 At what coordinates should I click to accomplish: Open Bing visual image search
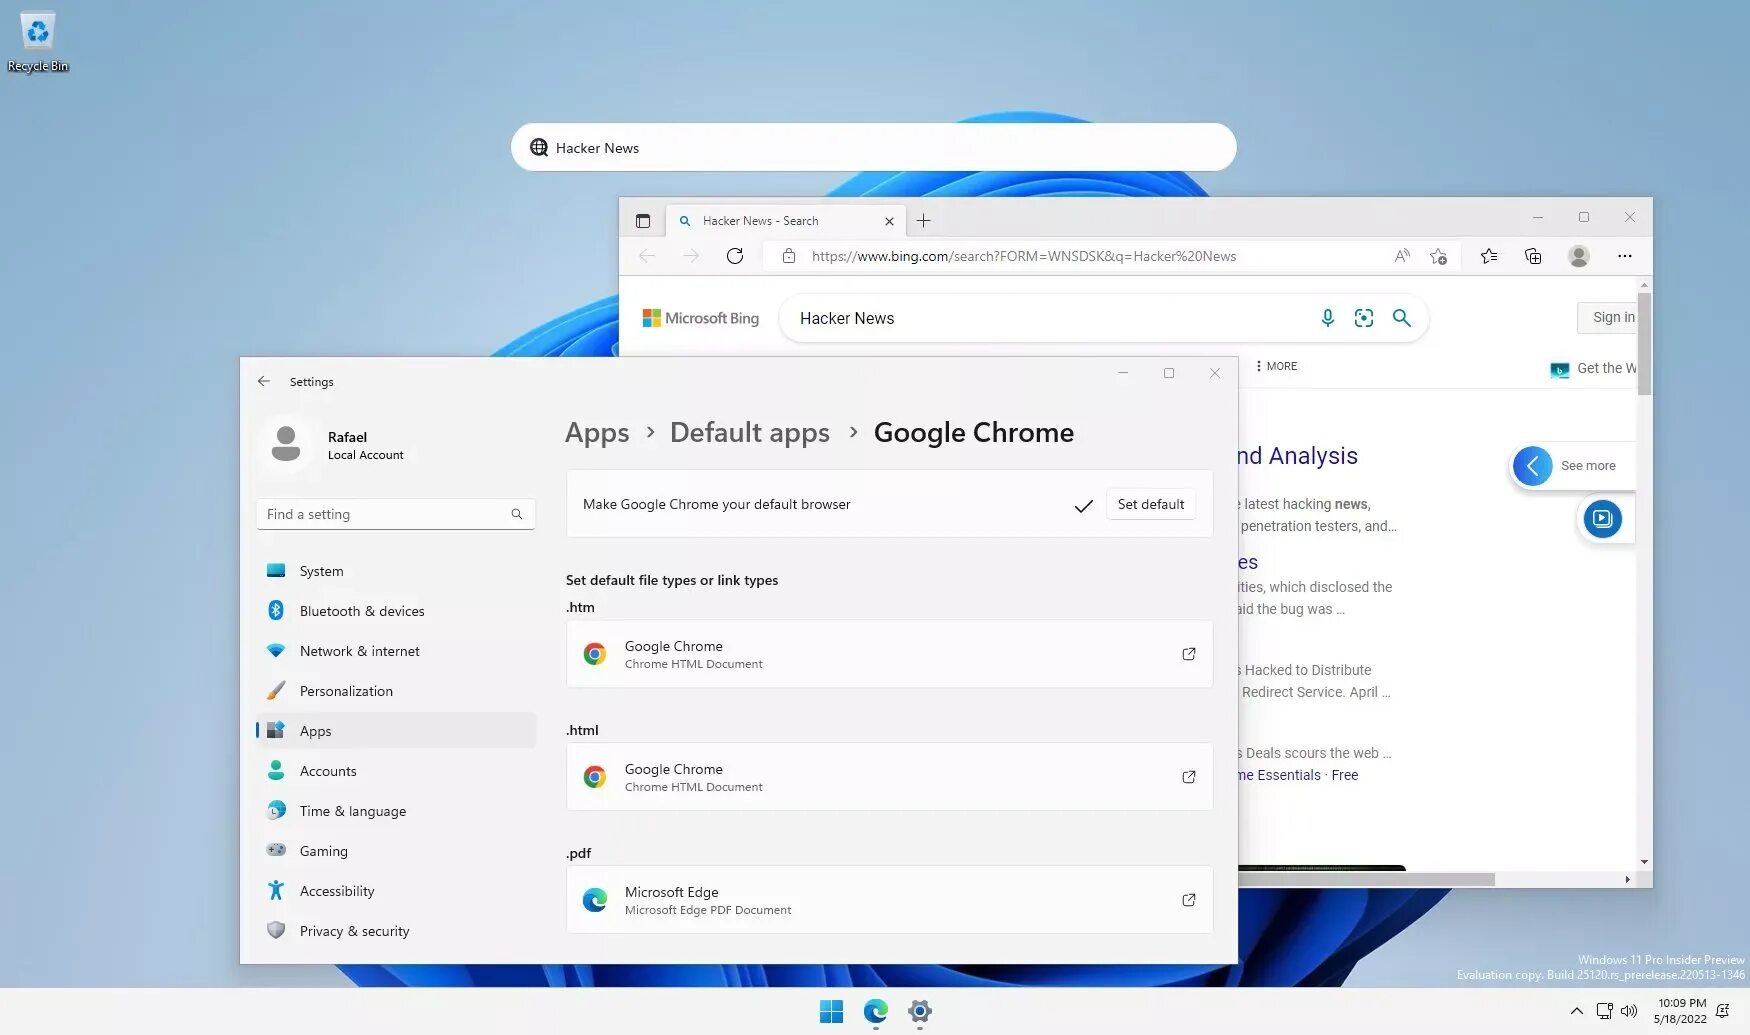click(1364, 318)
